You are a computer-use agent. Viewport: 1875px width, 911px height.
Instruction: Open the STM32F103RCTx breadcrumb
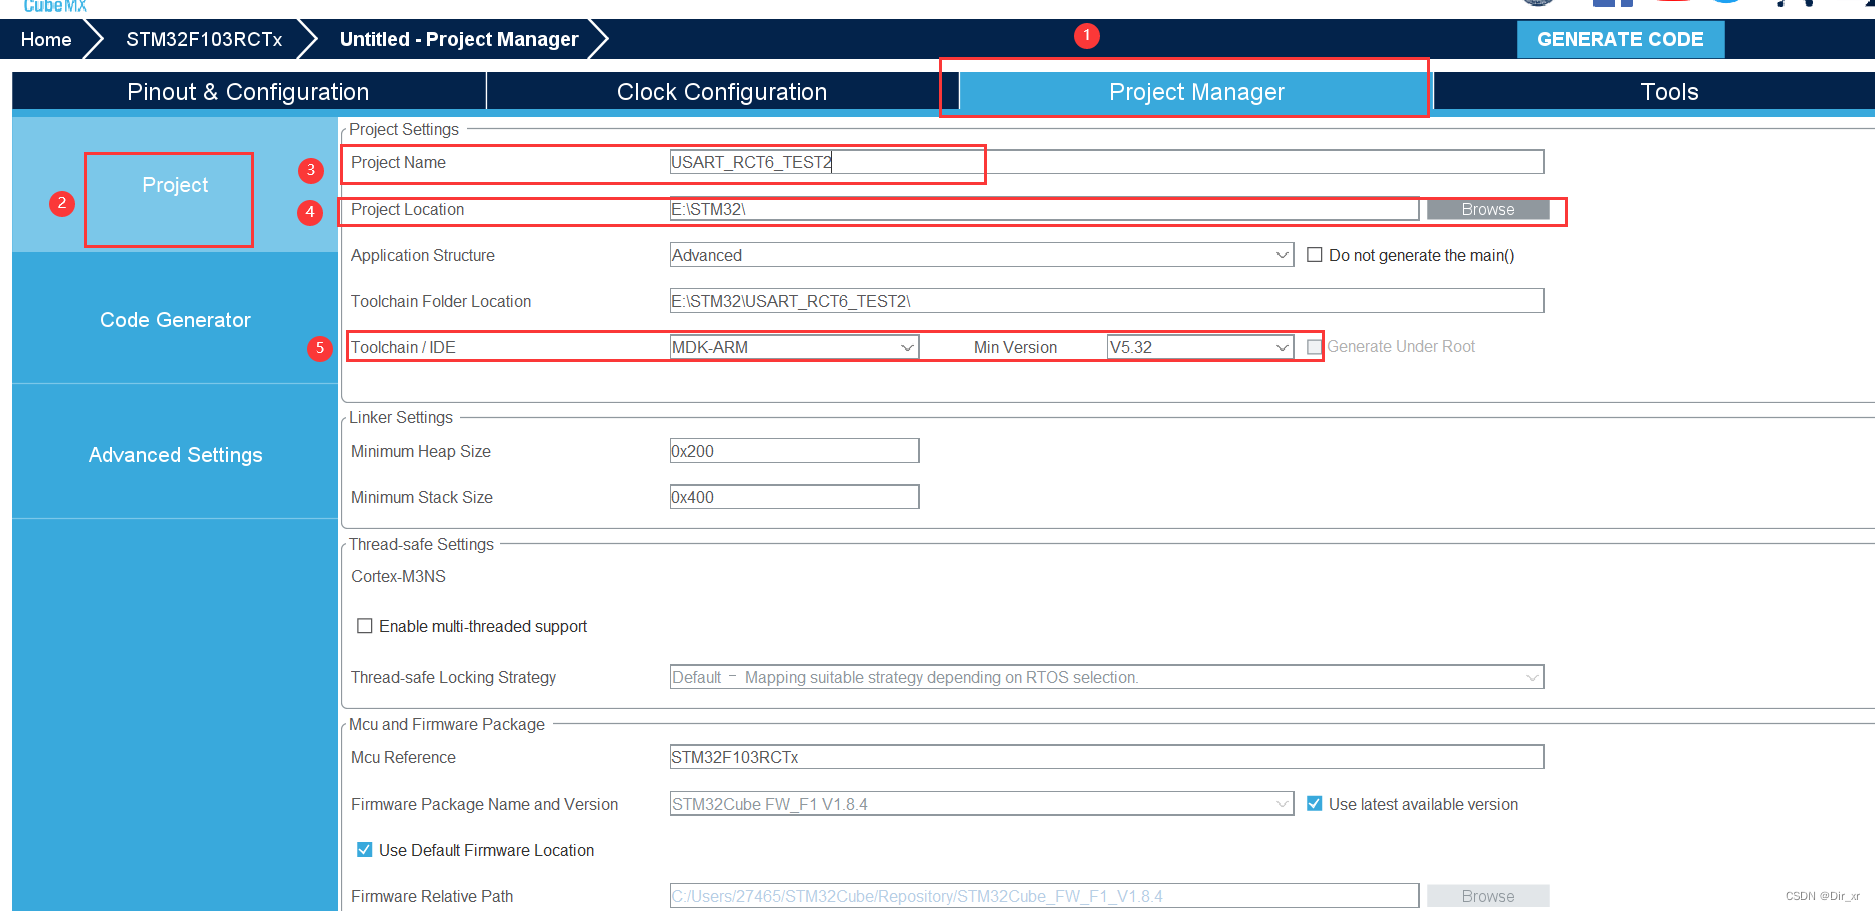pyautogui.click(x=204, y=39)
